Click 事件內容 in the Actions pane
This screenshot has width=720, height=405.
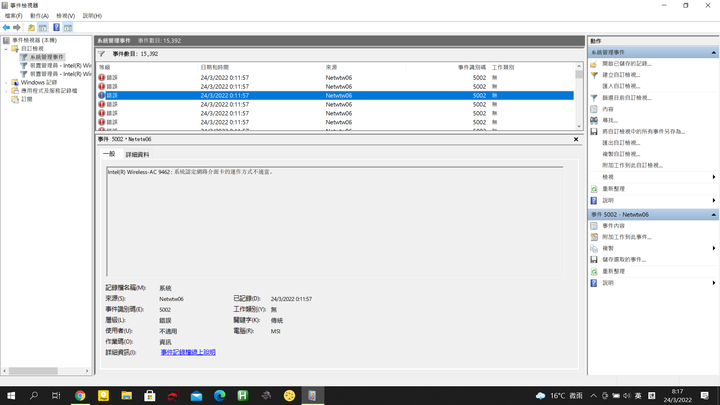[613, 226]
